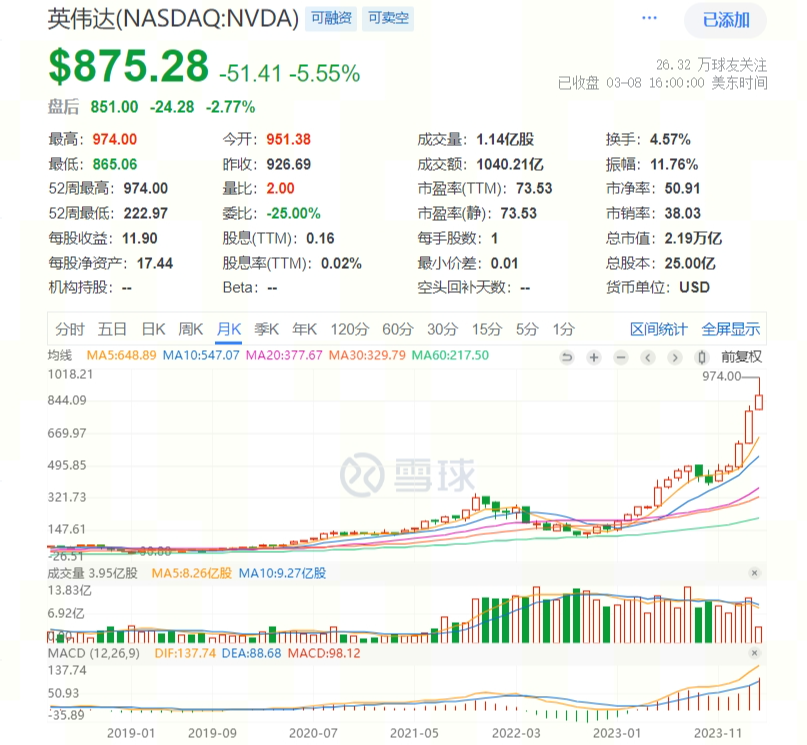Click the 974.00 high marker on chart
Image resolution: width=807 pixels, height=745 pixels.
722,377
